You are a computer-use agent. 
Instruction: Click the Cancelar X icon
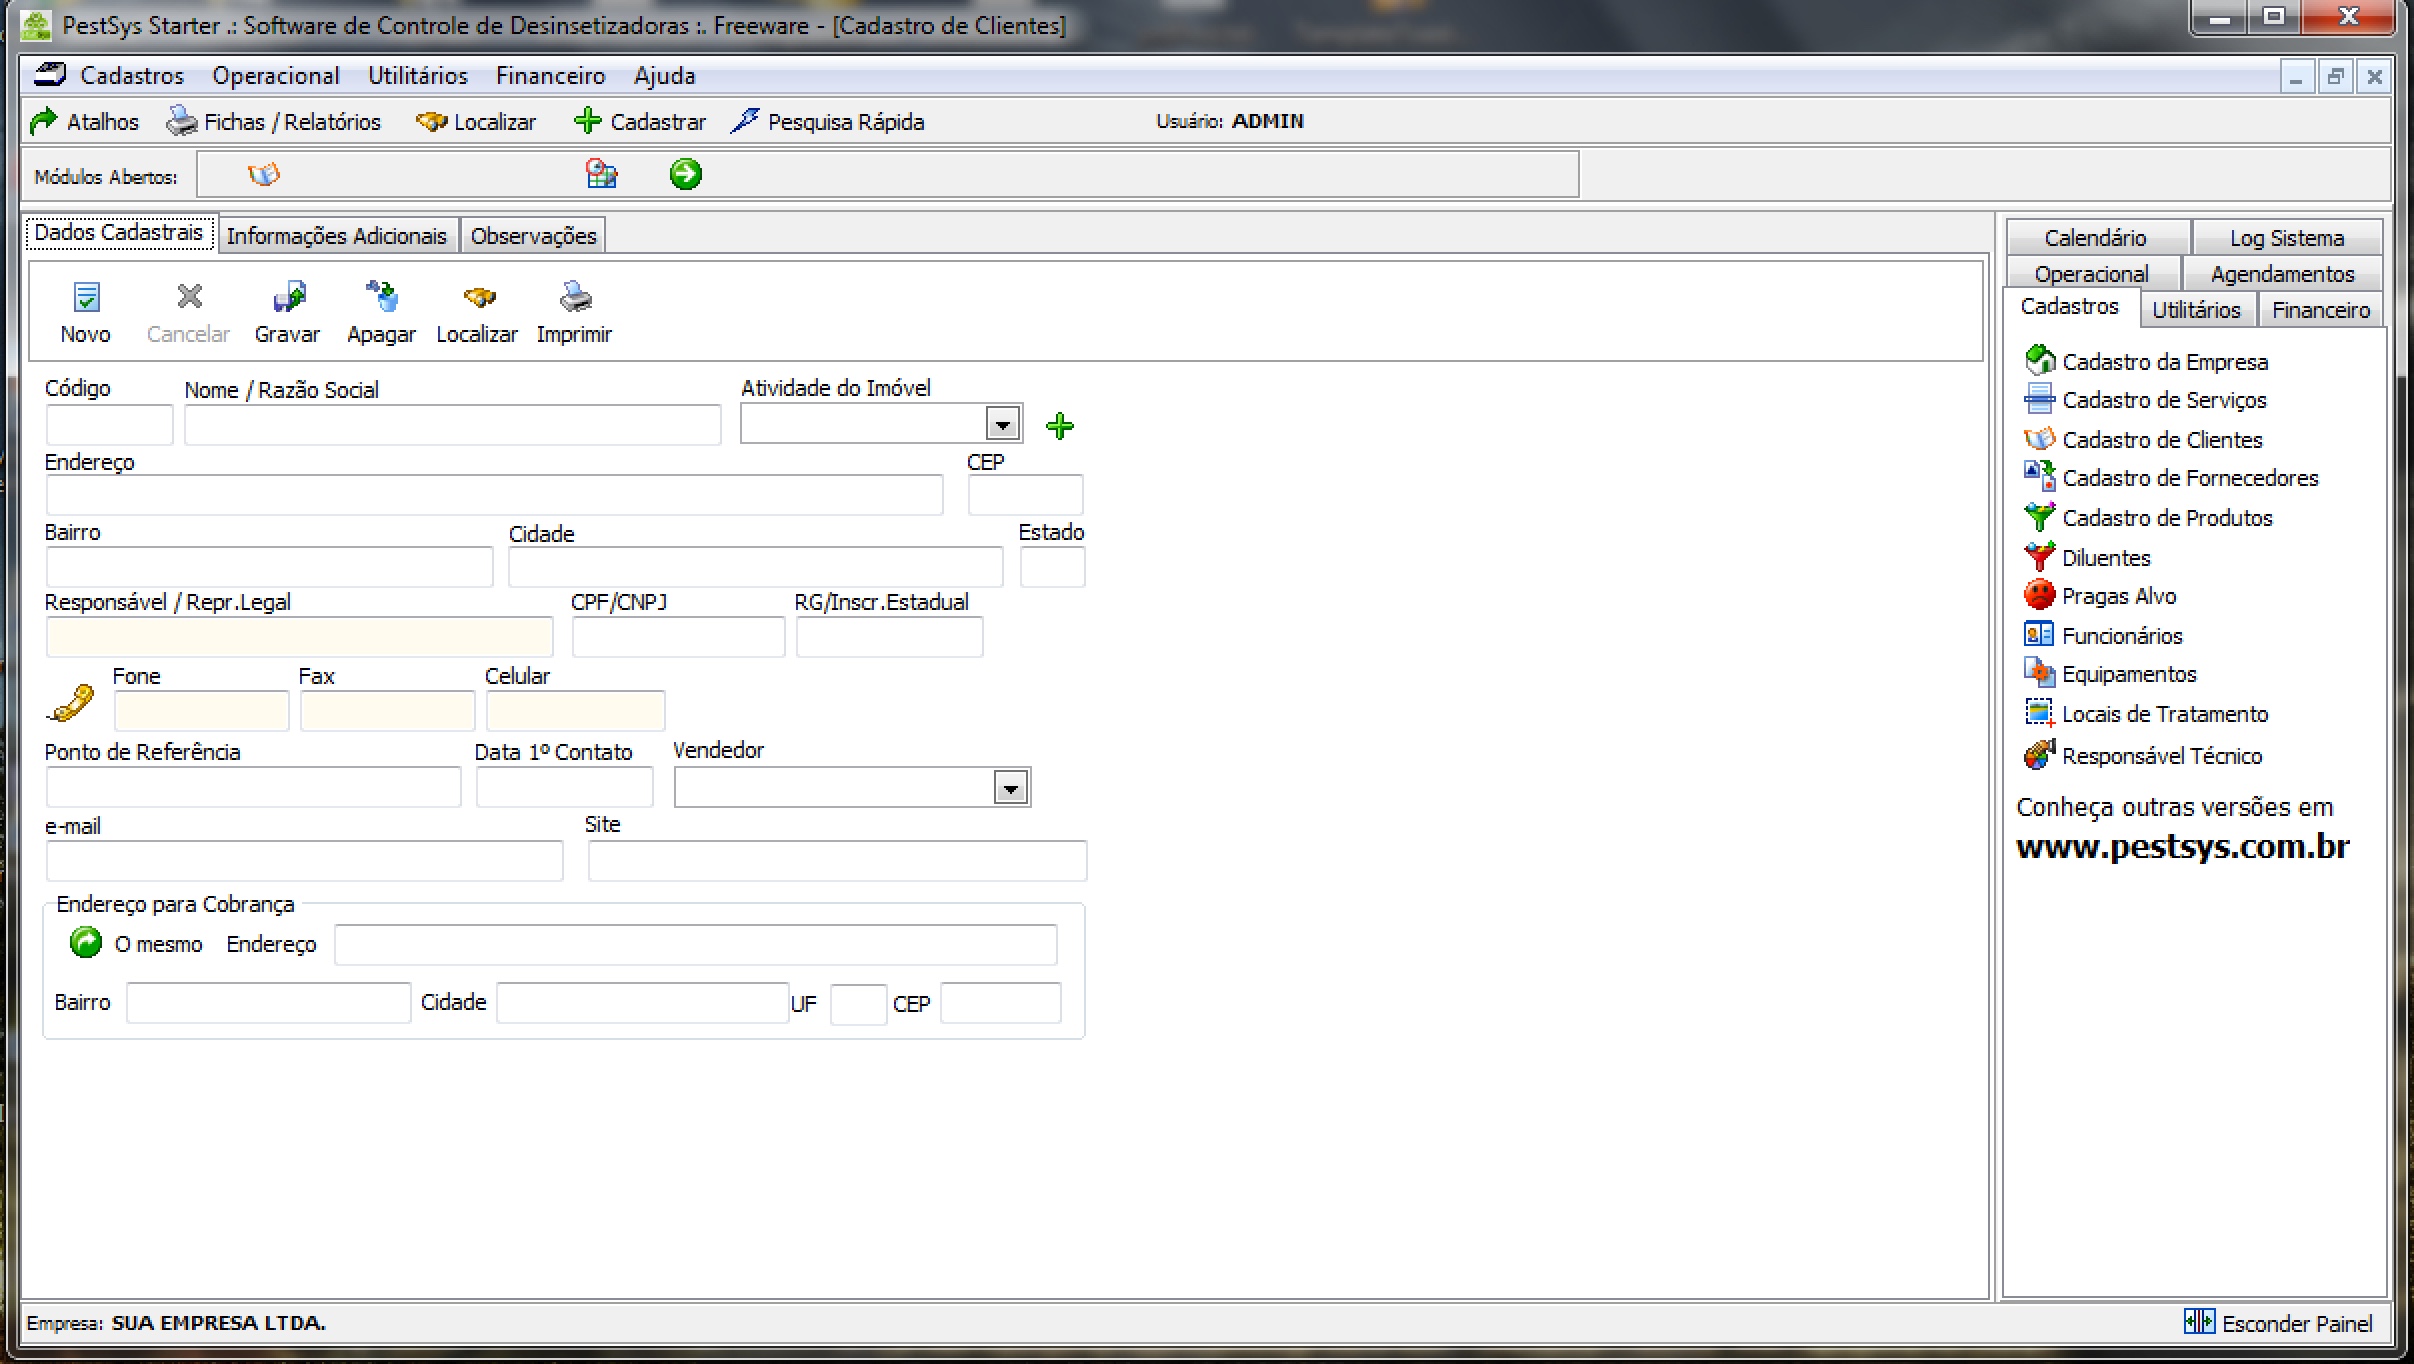click(x=189, y=297)
